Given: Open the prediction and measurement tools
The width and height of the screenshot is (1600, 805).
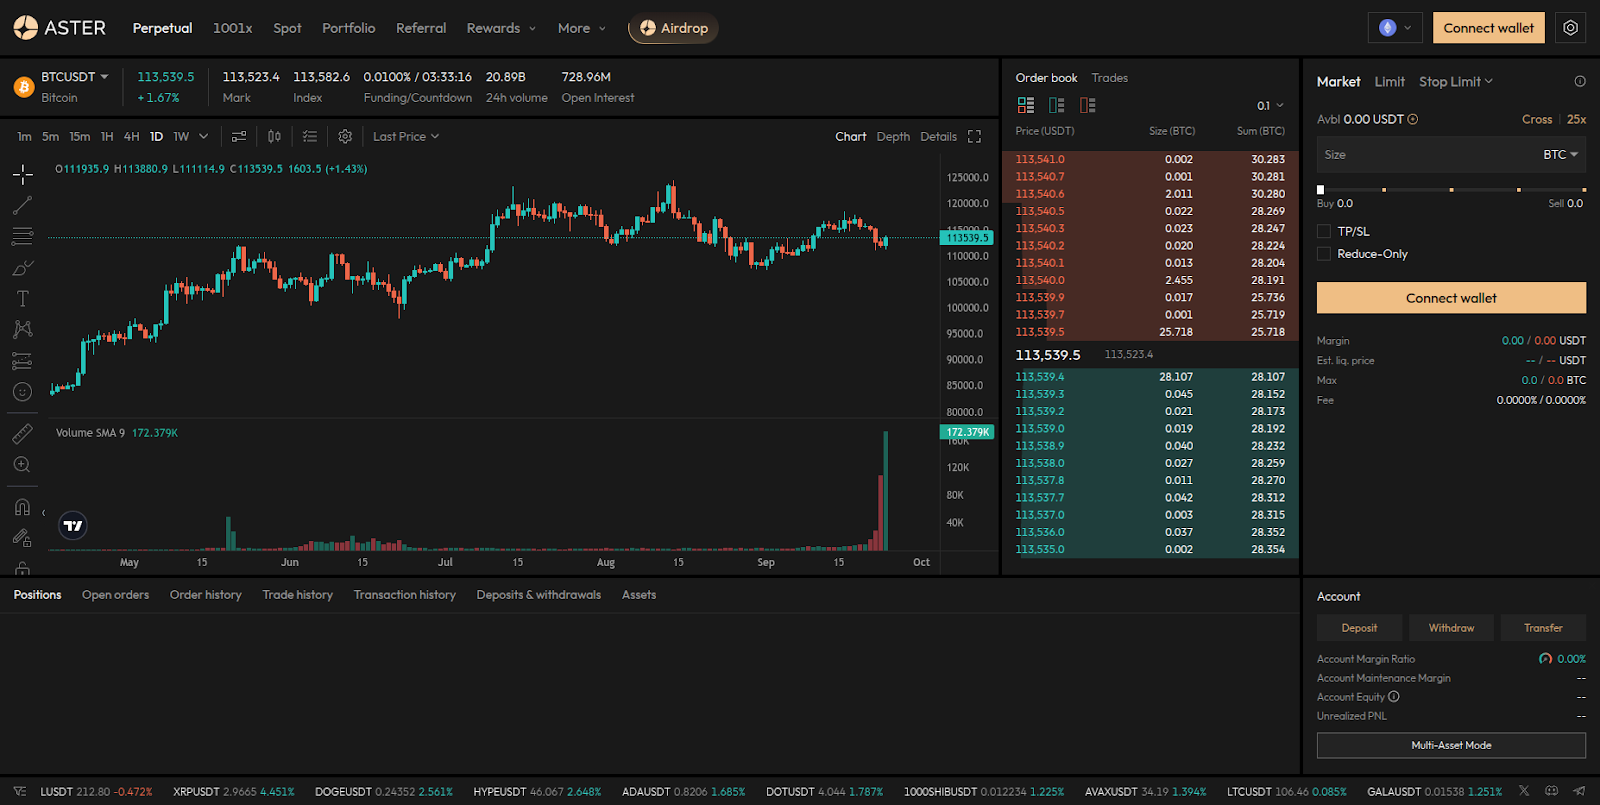Looking at the screenshot, I should pyautogui.click(x=23, y=361).
